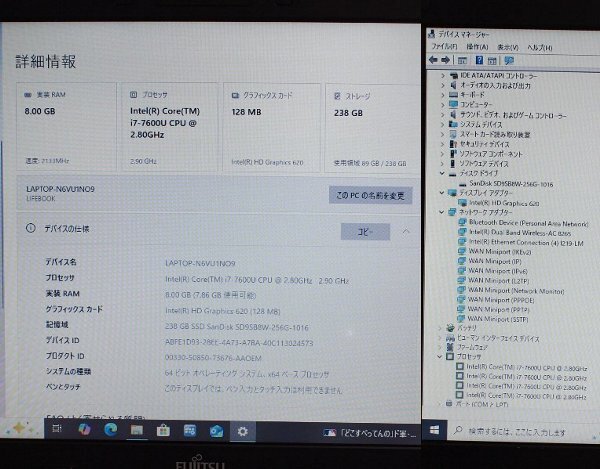Image resolution: width=600 pixels, height=469 pixels.
Task: Click ソフトウェア デバイス icon
Action: 453,163
